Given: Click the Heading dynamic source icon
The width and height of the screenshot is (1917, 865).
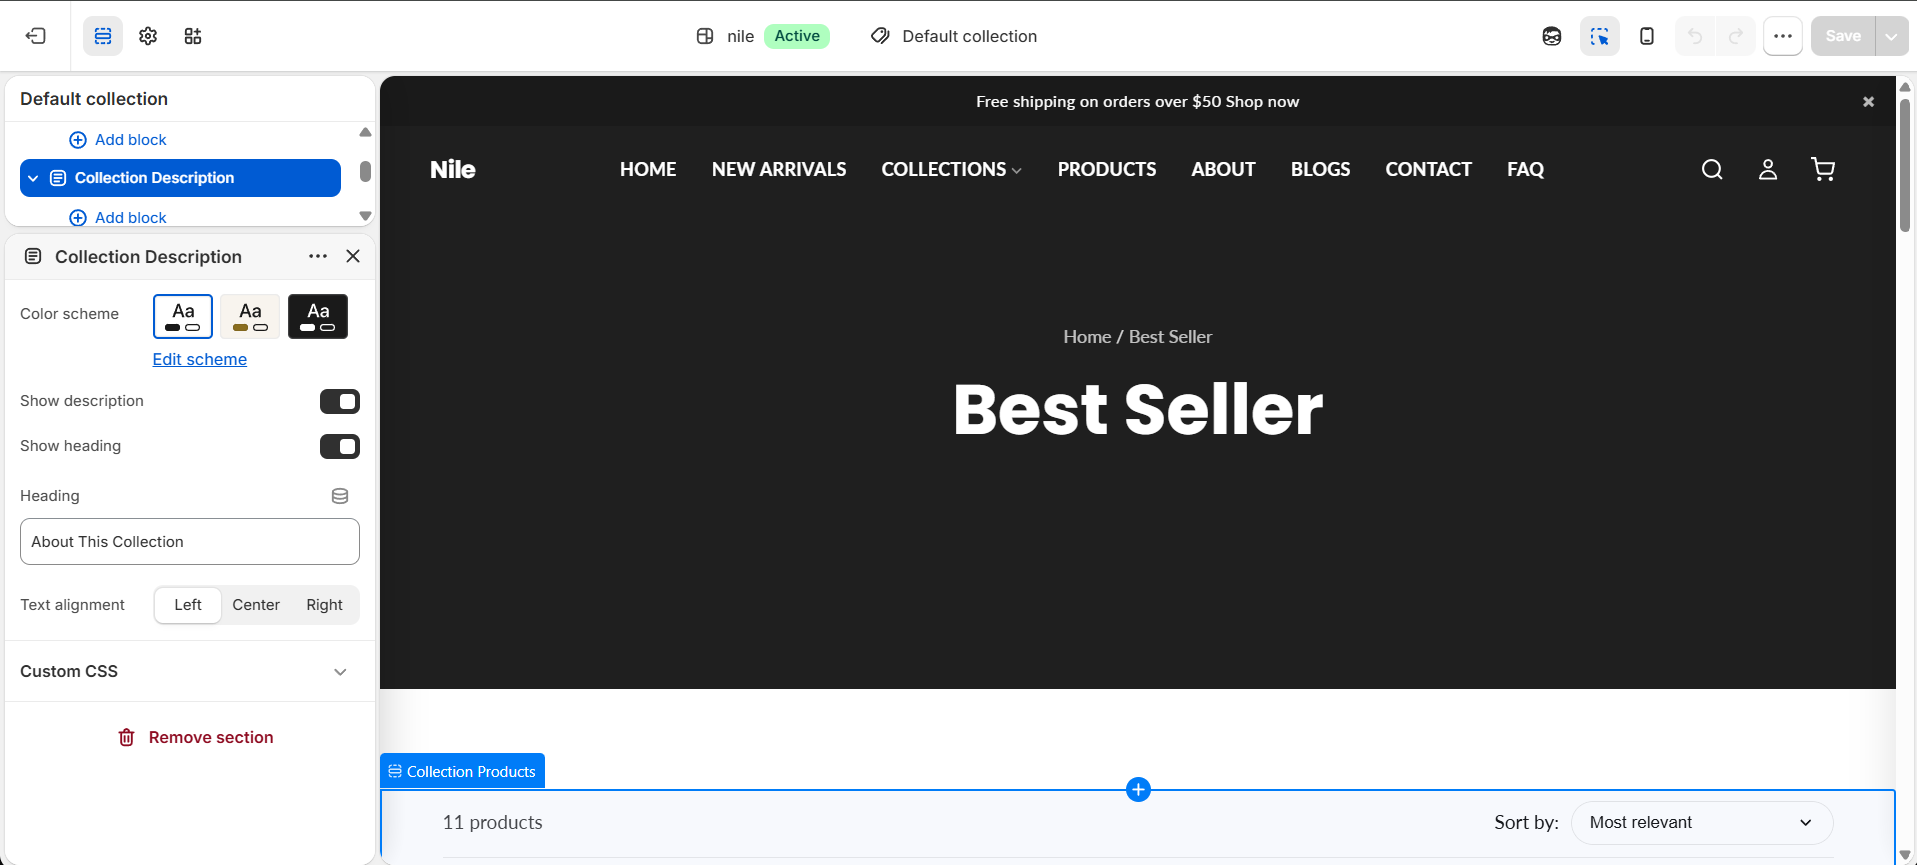Looking at the screenshot, I should [340, 496].
